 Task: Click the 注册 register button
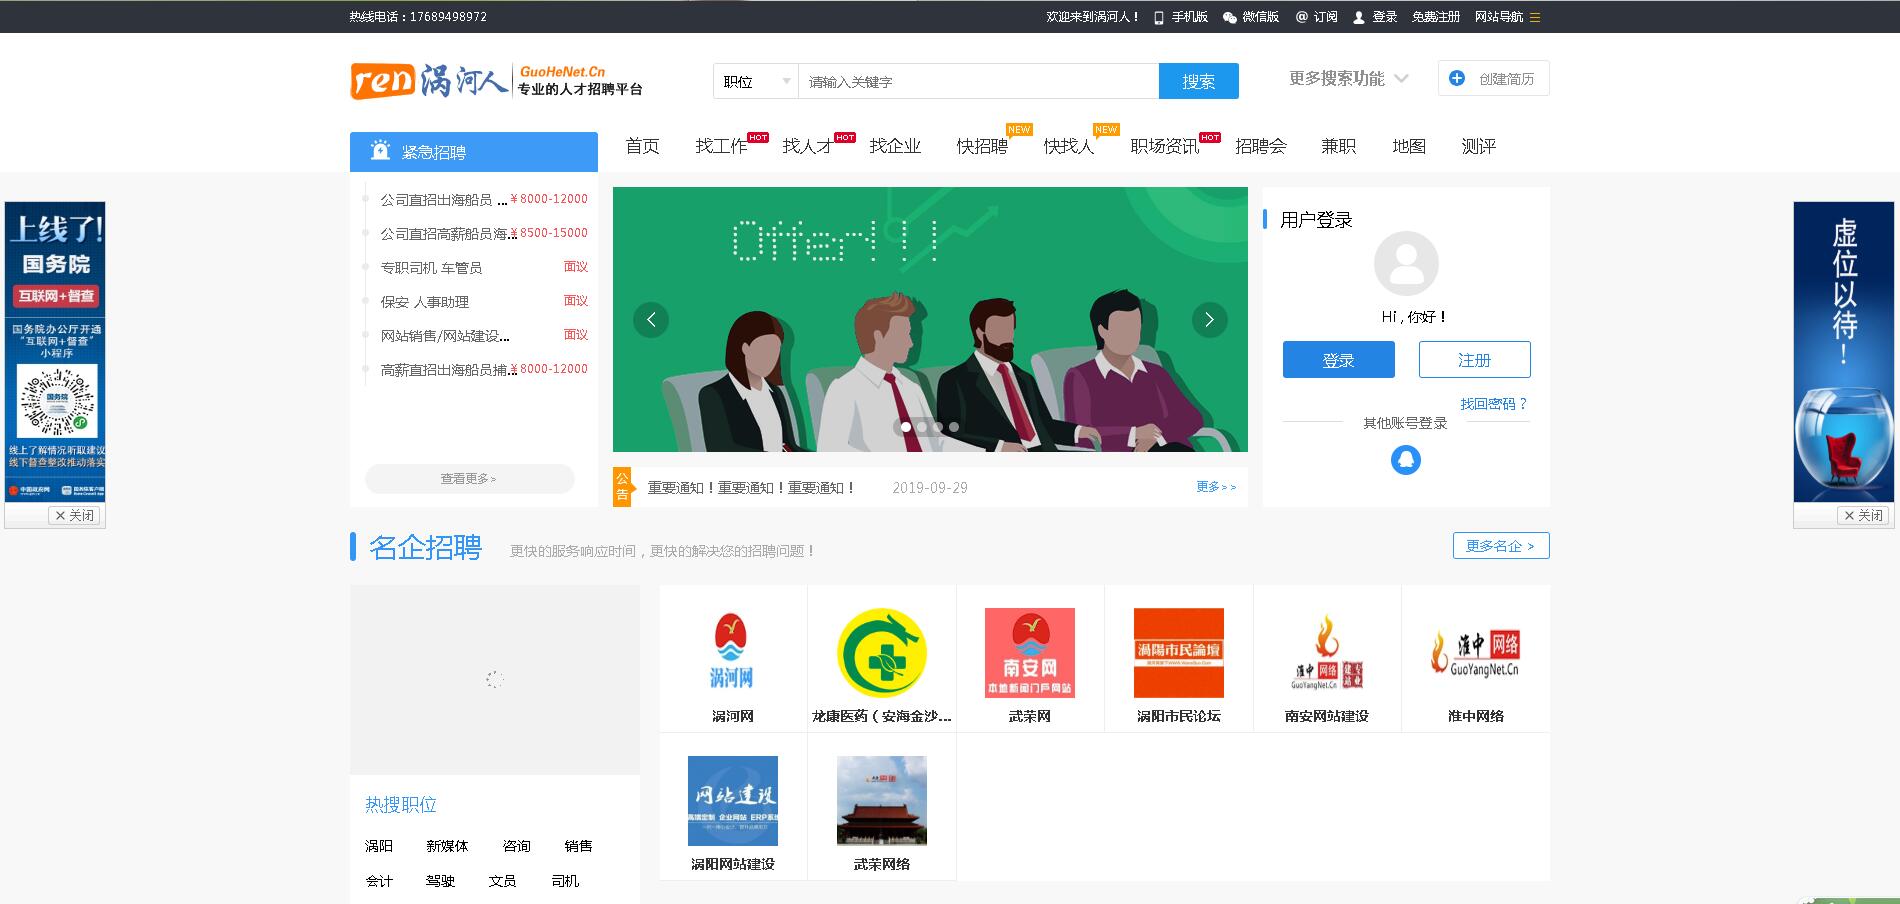click(1473, 359)
